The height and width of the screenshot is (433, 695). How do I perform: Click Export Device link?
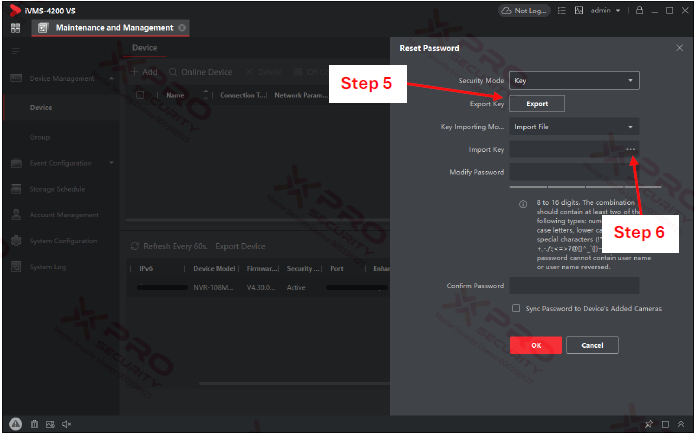pyautogui.click(x=240, y=246)
